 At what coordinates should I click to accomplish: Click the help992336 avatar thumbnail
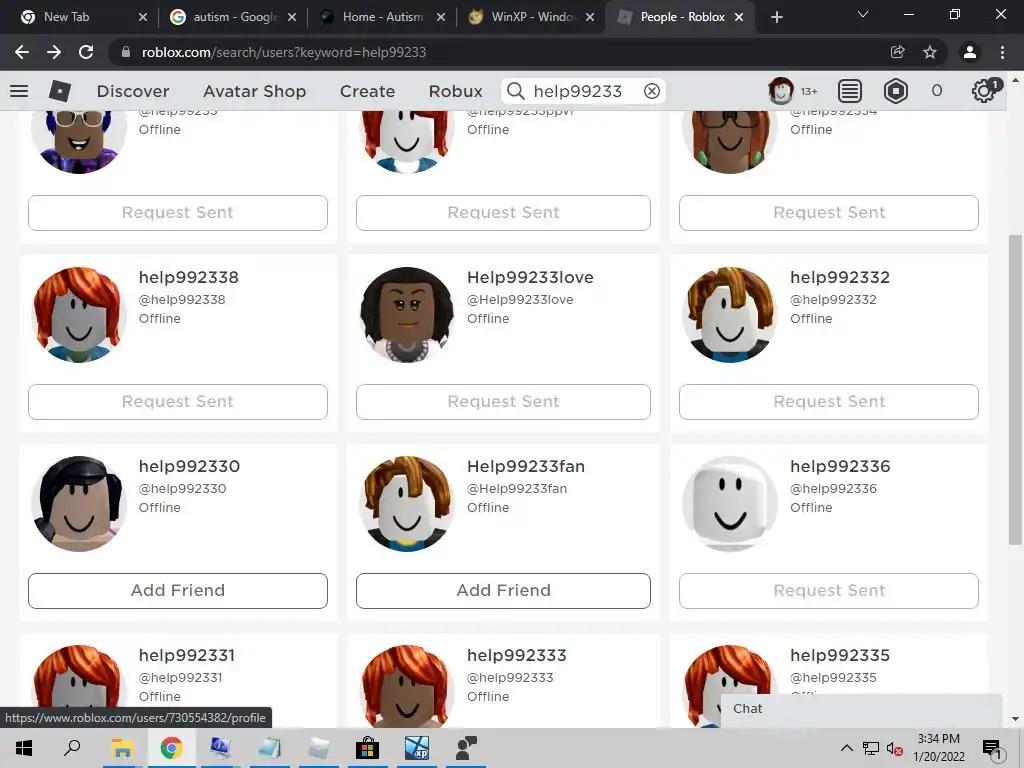pyautogui.click(x=729, y=504)
